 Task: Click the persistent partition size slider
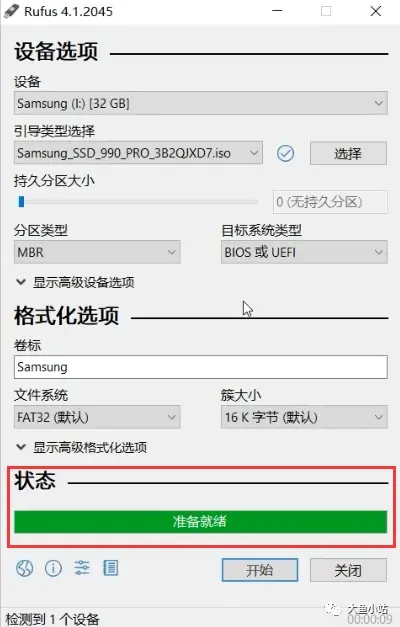138,202
